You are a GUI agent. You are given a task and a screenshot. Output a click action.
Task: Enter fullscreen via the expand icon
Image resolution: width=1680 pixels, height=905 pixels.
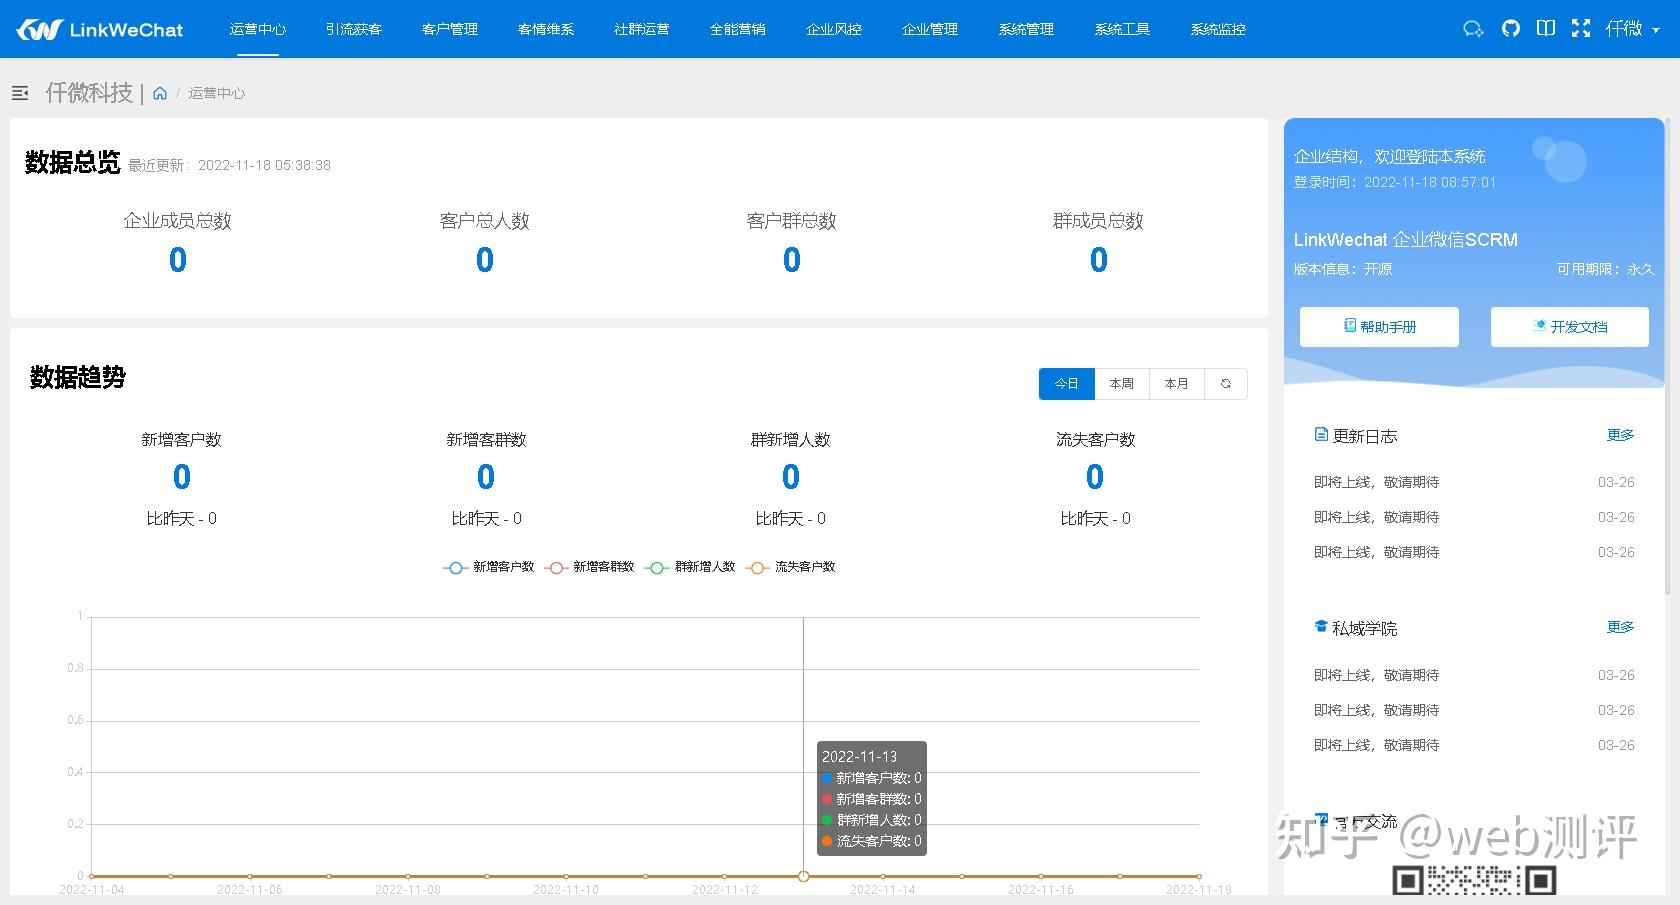(x=1581, y=28)
